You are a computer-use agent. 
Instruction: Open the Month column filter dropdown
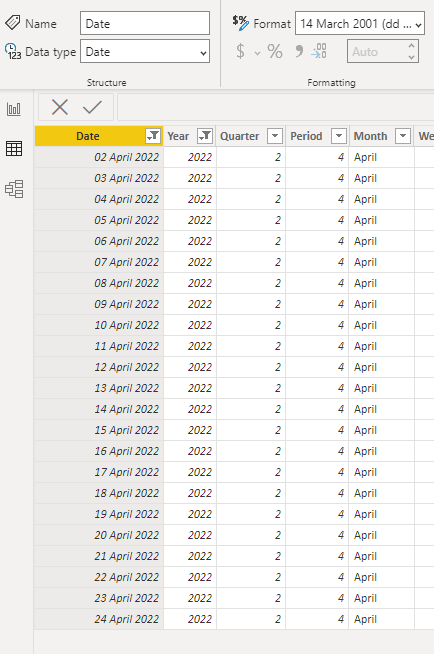pyautogui.click(x=403, y=136)
